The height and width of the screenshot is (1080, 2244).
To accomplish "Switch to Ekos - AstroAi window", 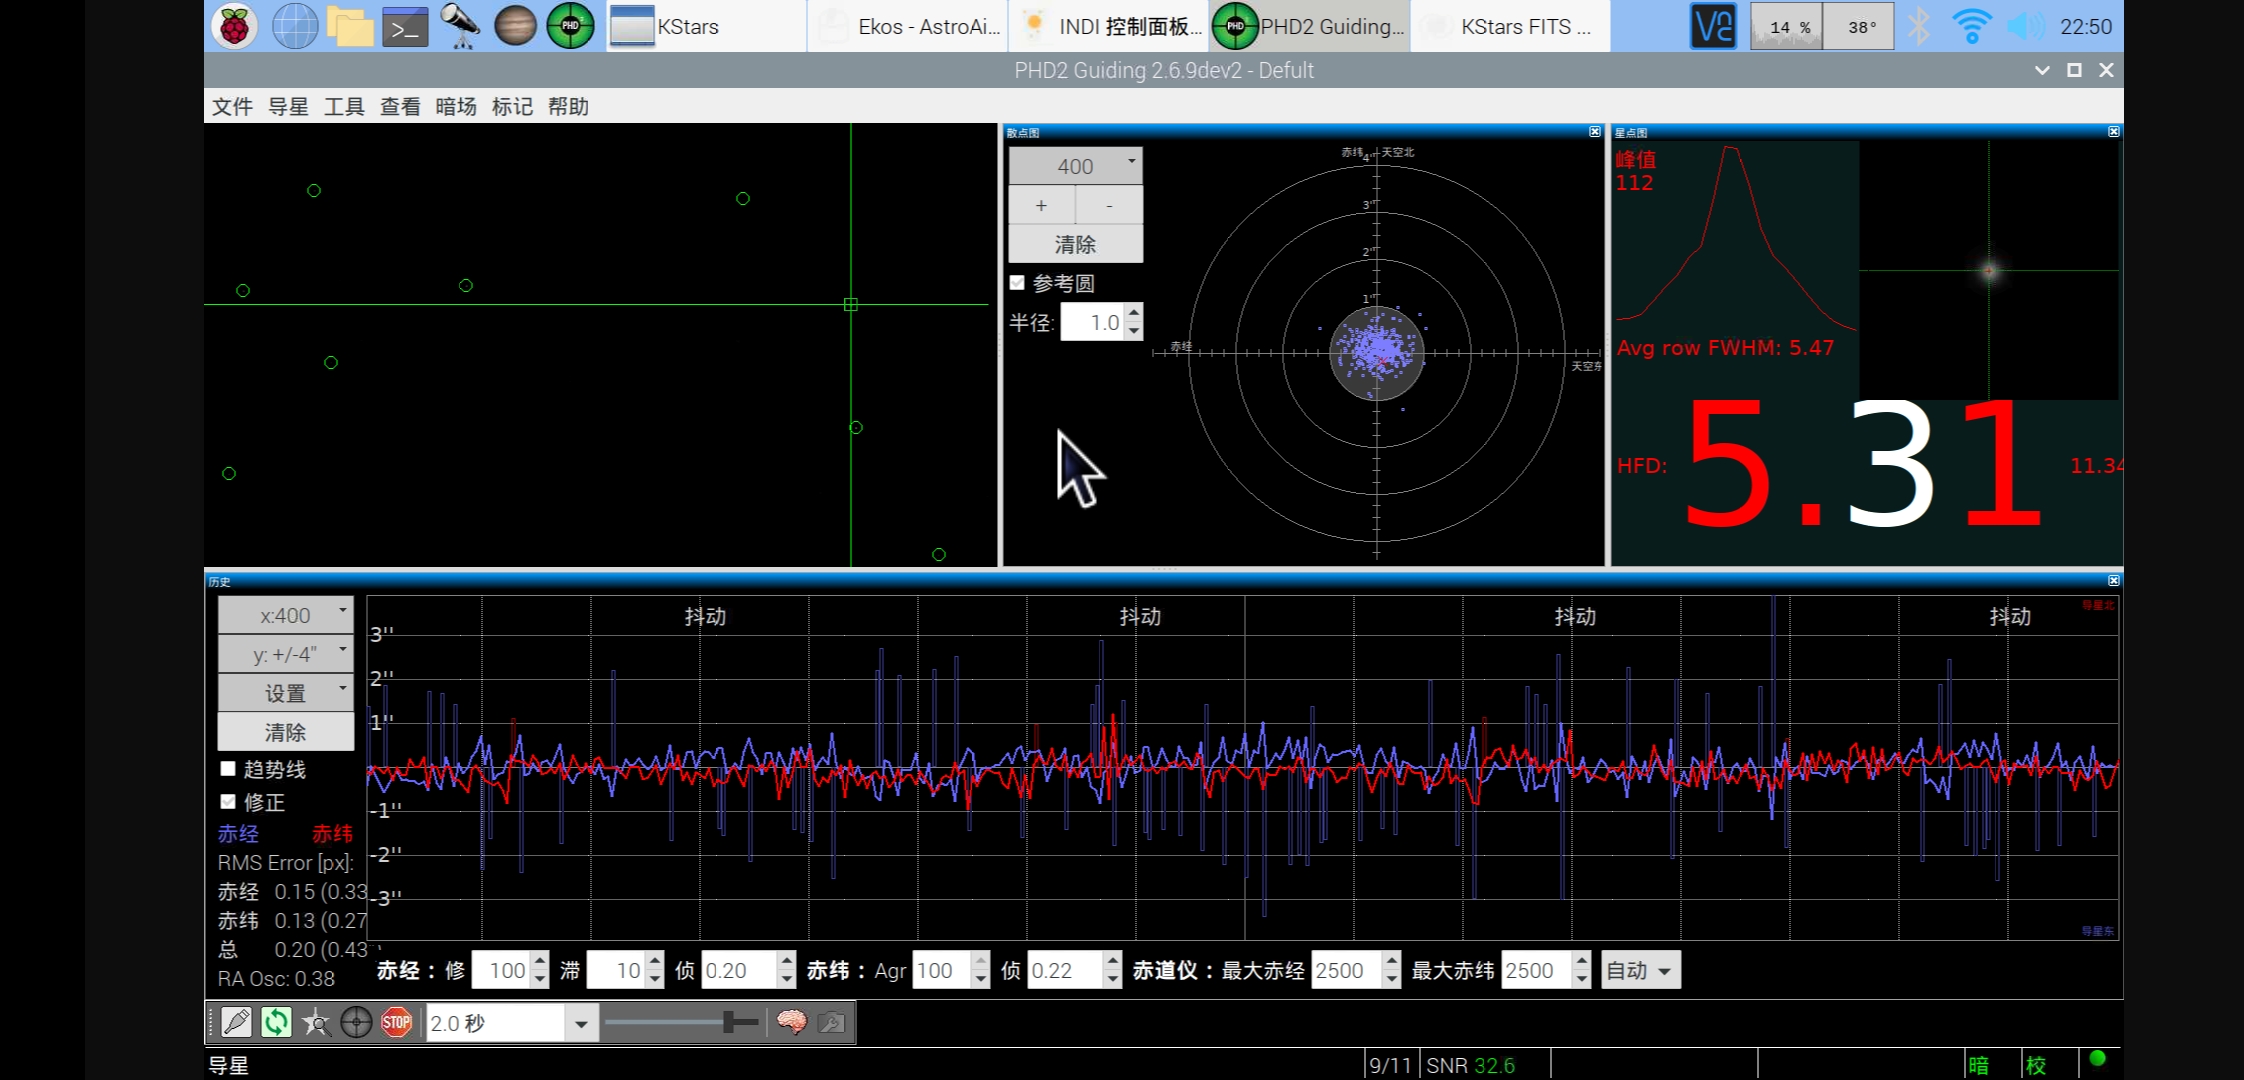I will (x=907, y=26).
